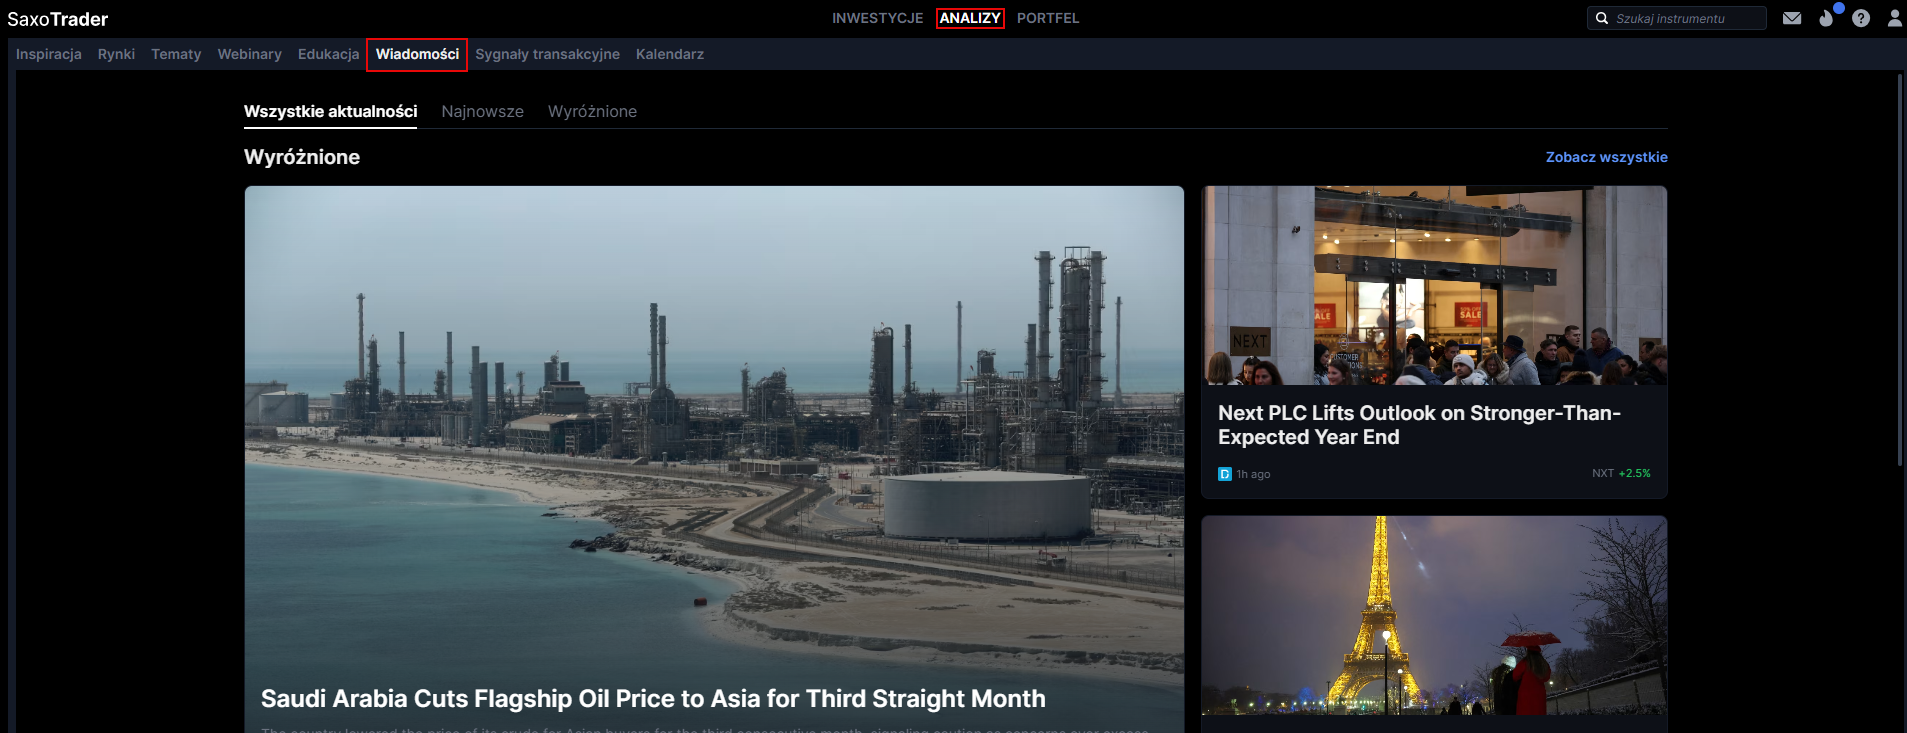The width and height of the screenshot is (1907, 733).
Task: Select the ANALIZY main tab
Action: (x=969, y=18)
